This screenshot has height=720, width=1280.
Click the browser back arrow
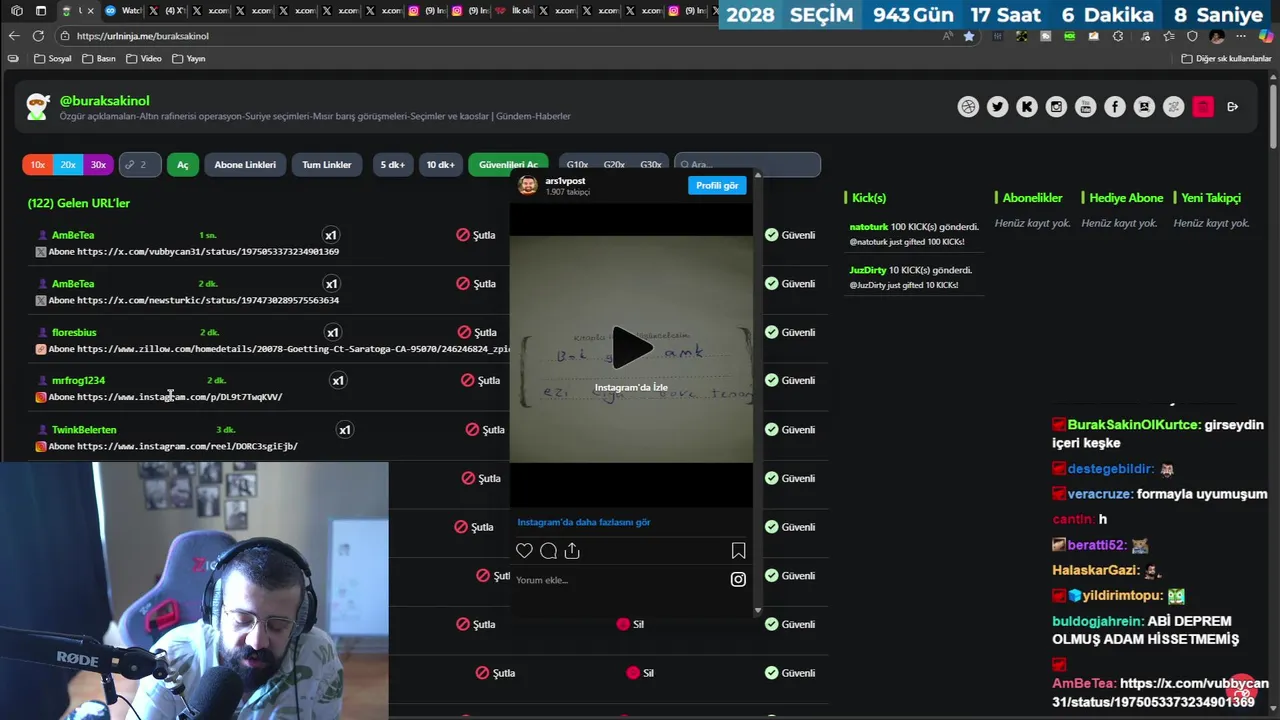pyautogui.click(x=14, y=36)
